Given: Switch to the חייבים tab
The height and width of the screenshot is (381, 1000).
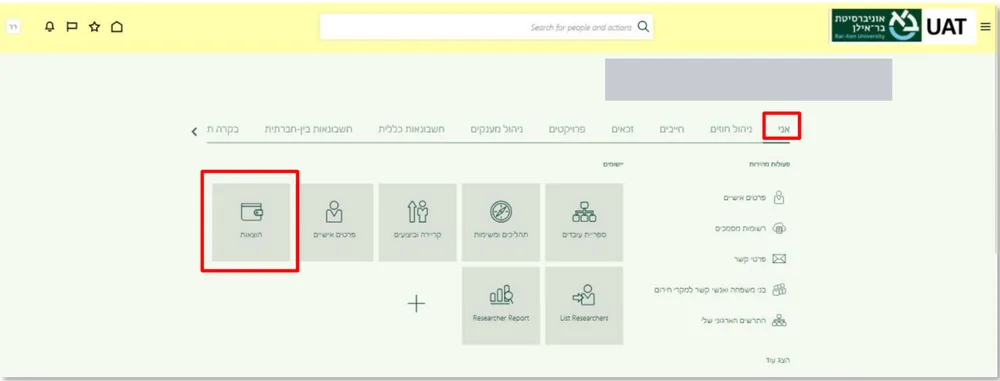Looking at the screenshot, I should (672, 129).
